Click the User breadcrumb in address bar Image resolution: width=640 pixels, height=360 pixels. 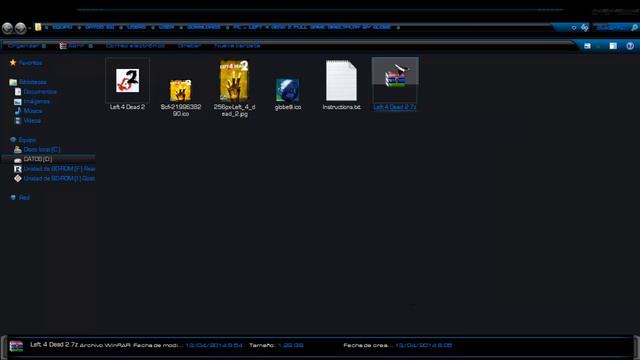click(166, 27)
